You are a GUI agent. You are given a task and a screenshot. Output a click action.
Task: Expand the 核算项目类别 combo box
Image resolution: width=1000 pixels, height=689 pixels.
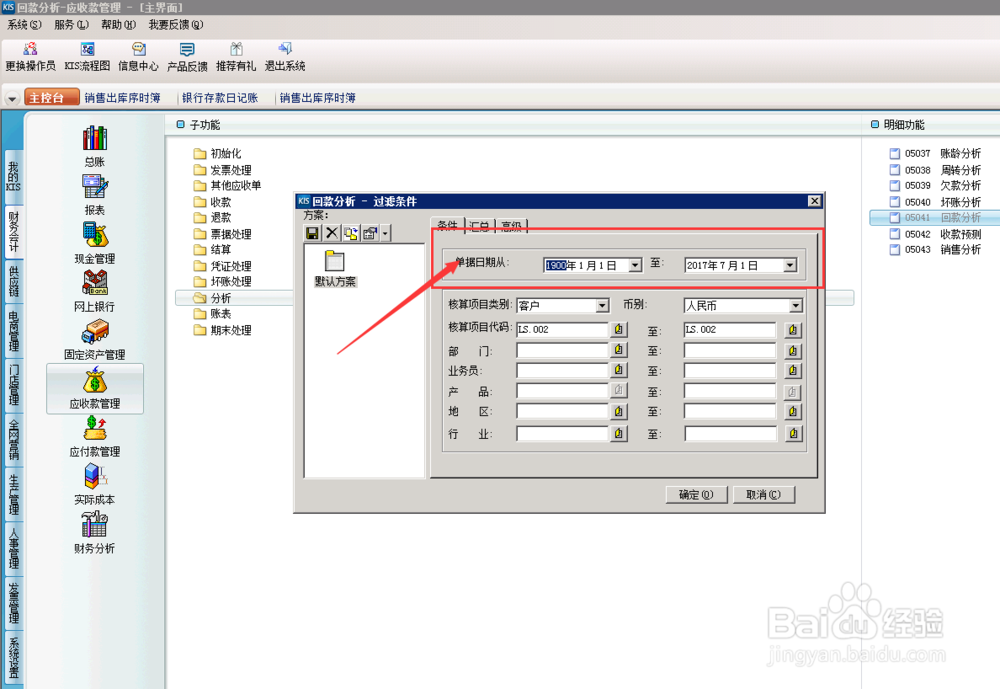[x=603, y=306]
